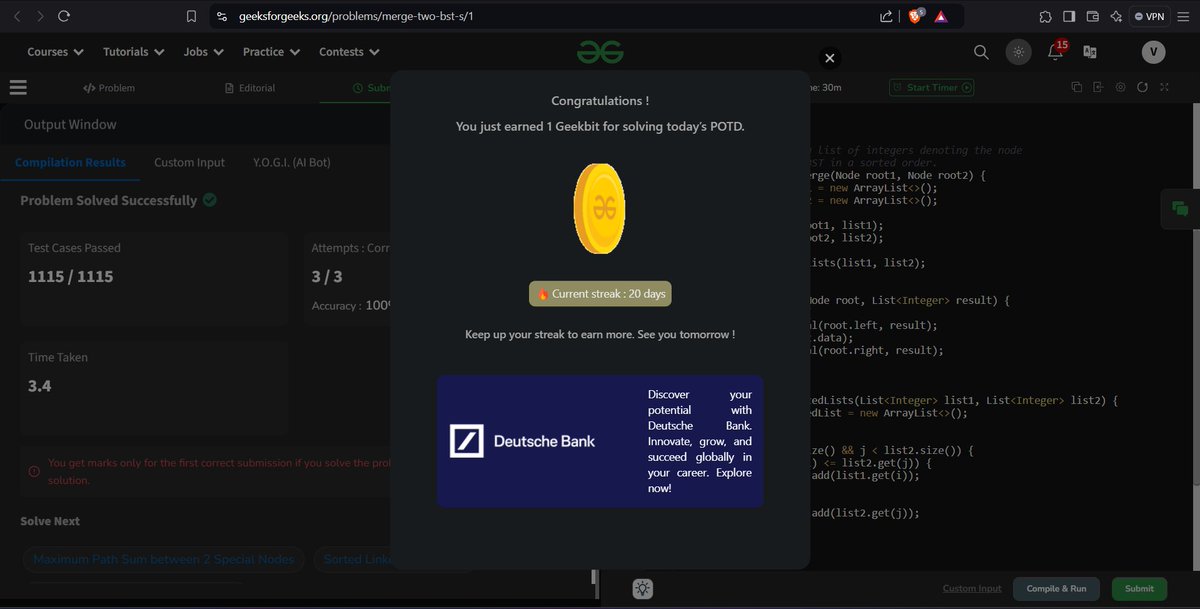Viewport: 1200px width, 609px height.
Task: Click the browser back arrow
Action: pyautogui.click(x=15, y=16)
